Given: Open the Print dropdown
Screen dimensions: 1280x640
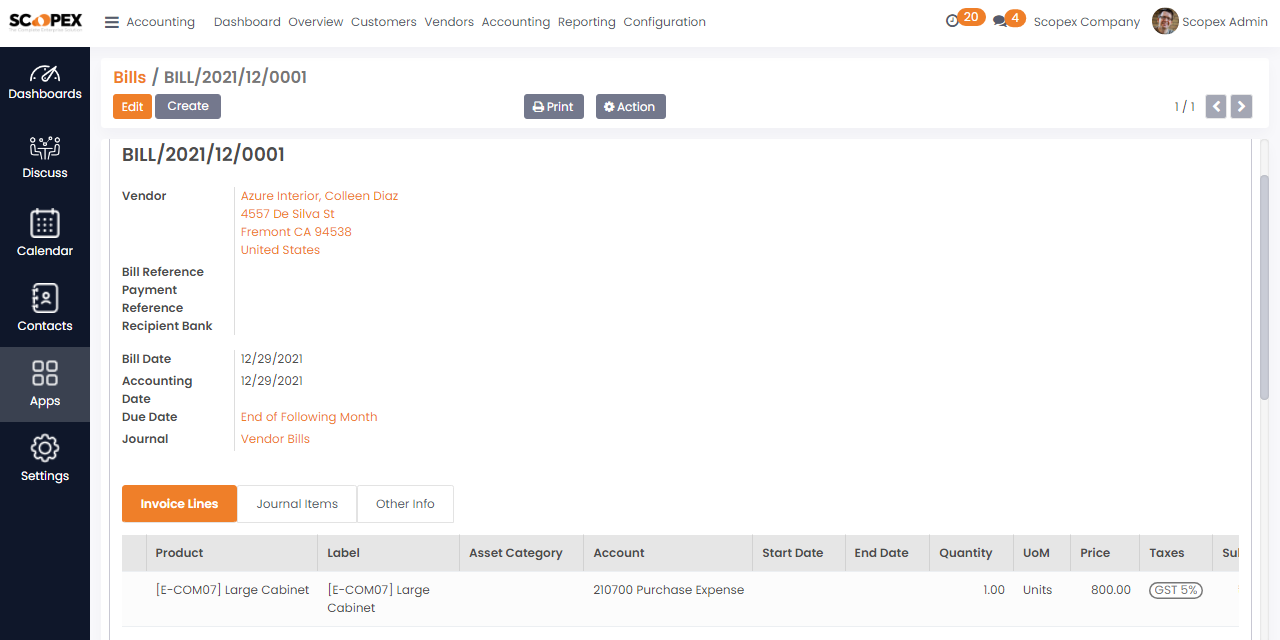Looking at the screenshot, I should pyautogui.click(x=554, y=107).
